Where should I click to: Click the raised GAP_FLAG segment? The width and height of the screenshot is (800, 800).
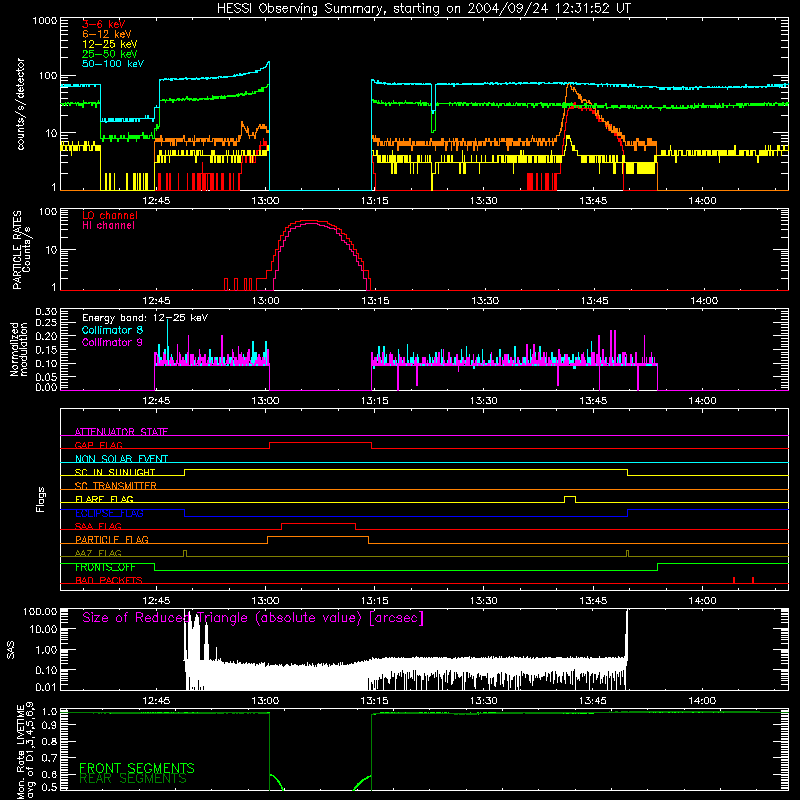click(320, 443)
